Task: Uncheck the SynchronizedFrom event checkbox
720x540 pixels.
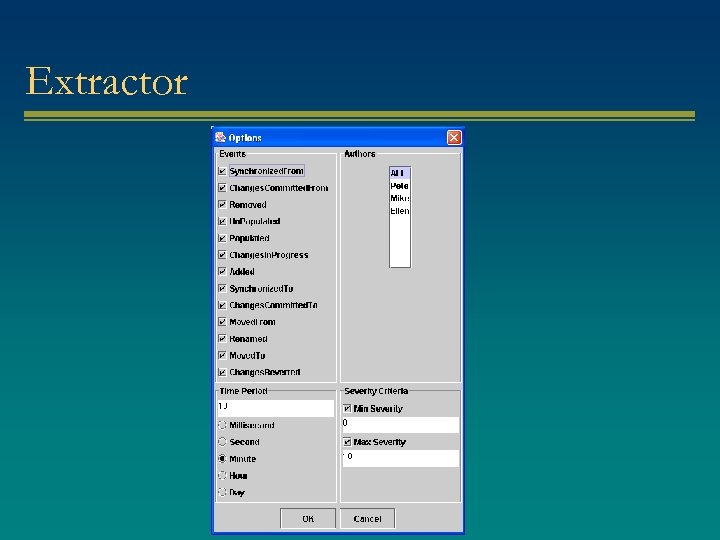Action: coord(222,171)
